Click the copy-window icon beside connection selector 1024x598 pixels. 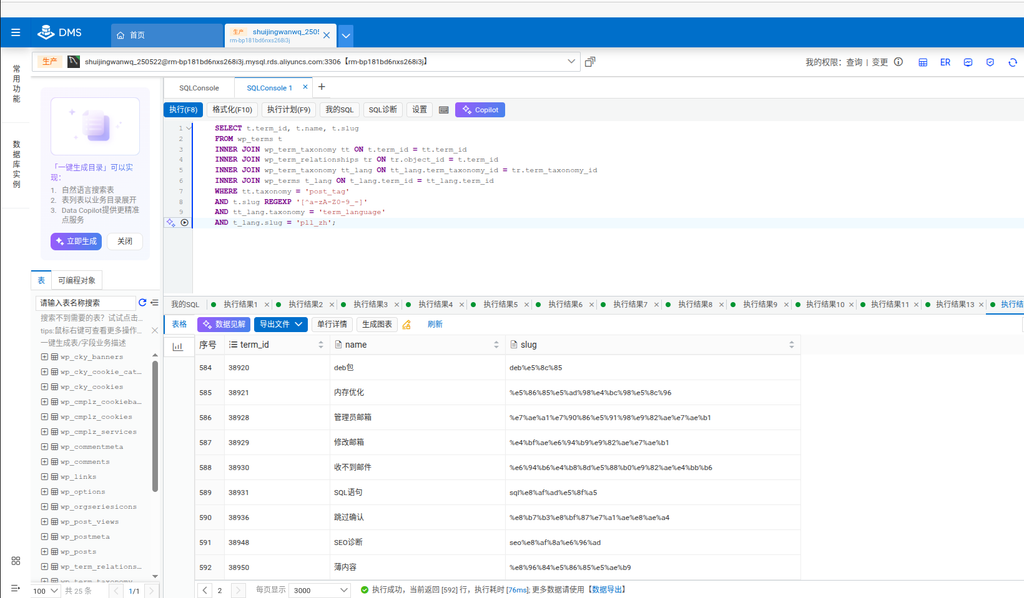590,62
